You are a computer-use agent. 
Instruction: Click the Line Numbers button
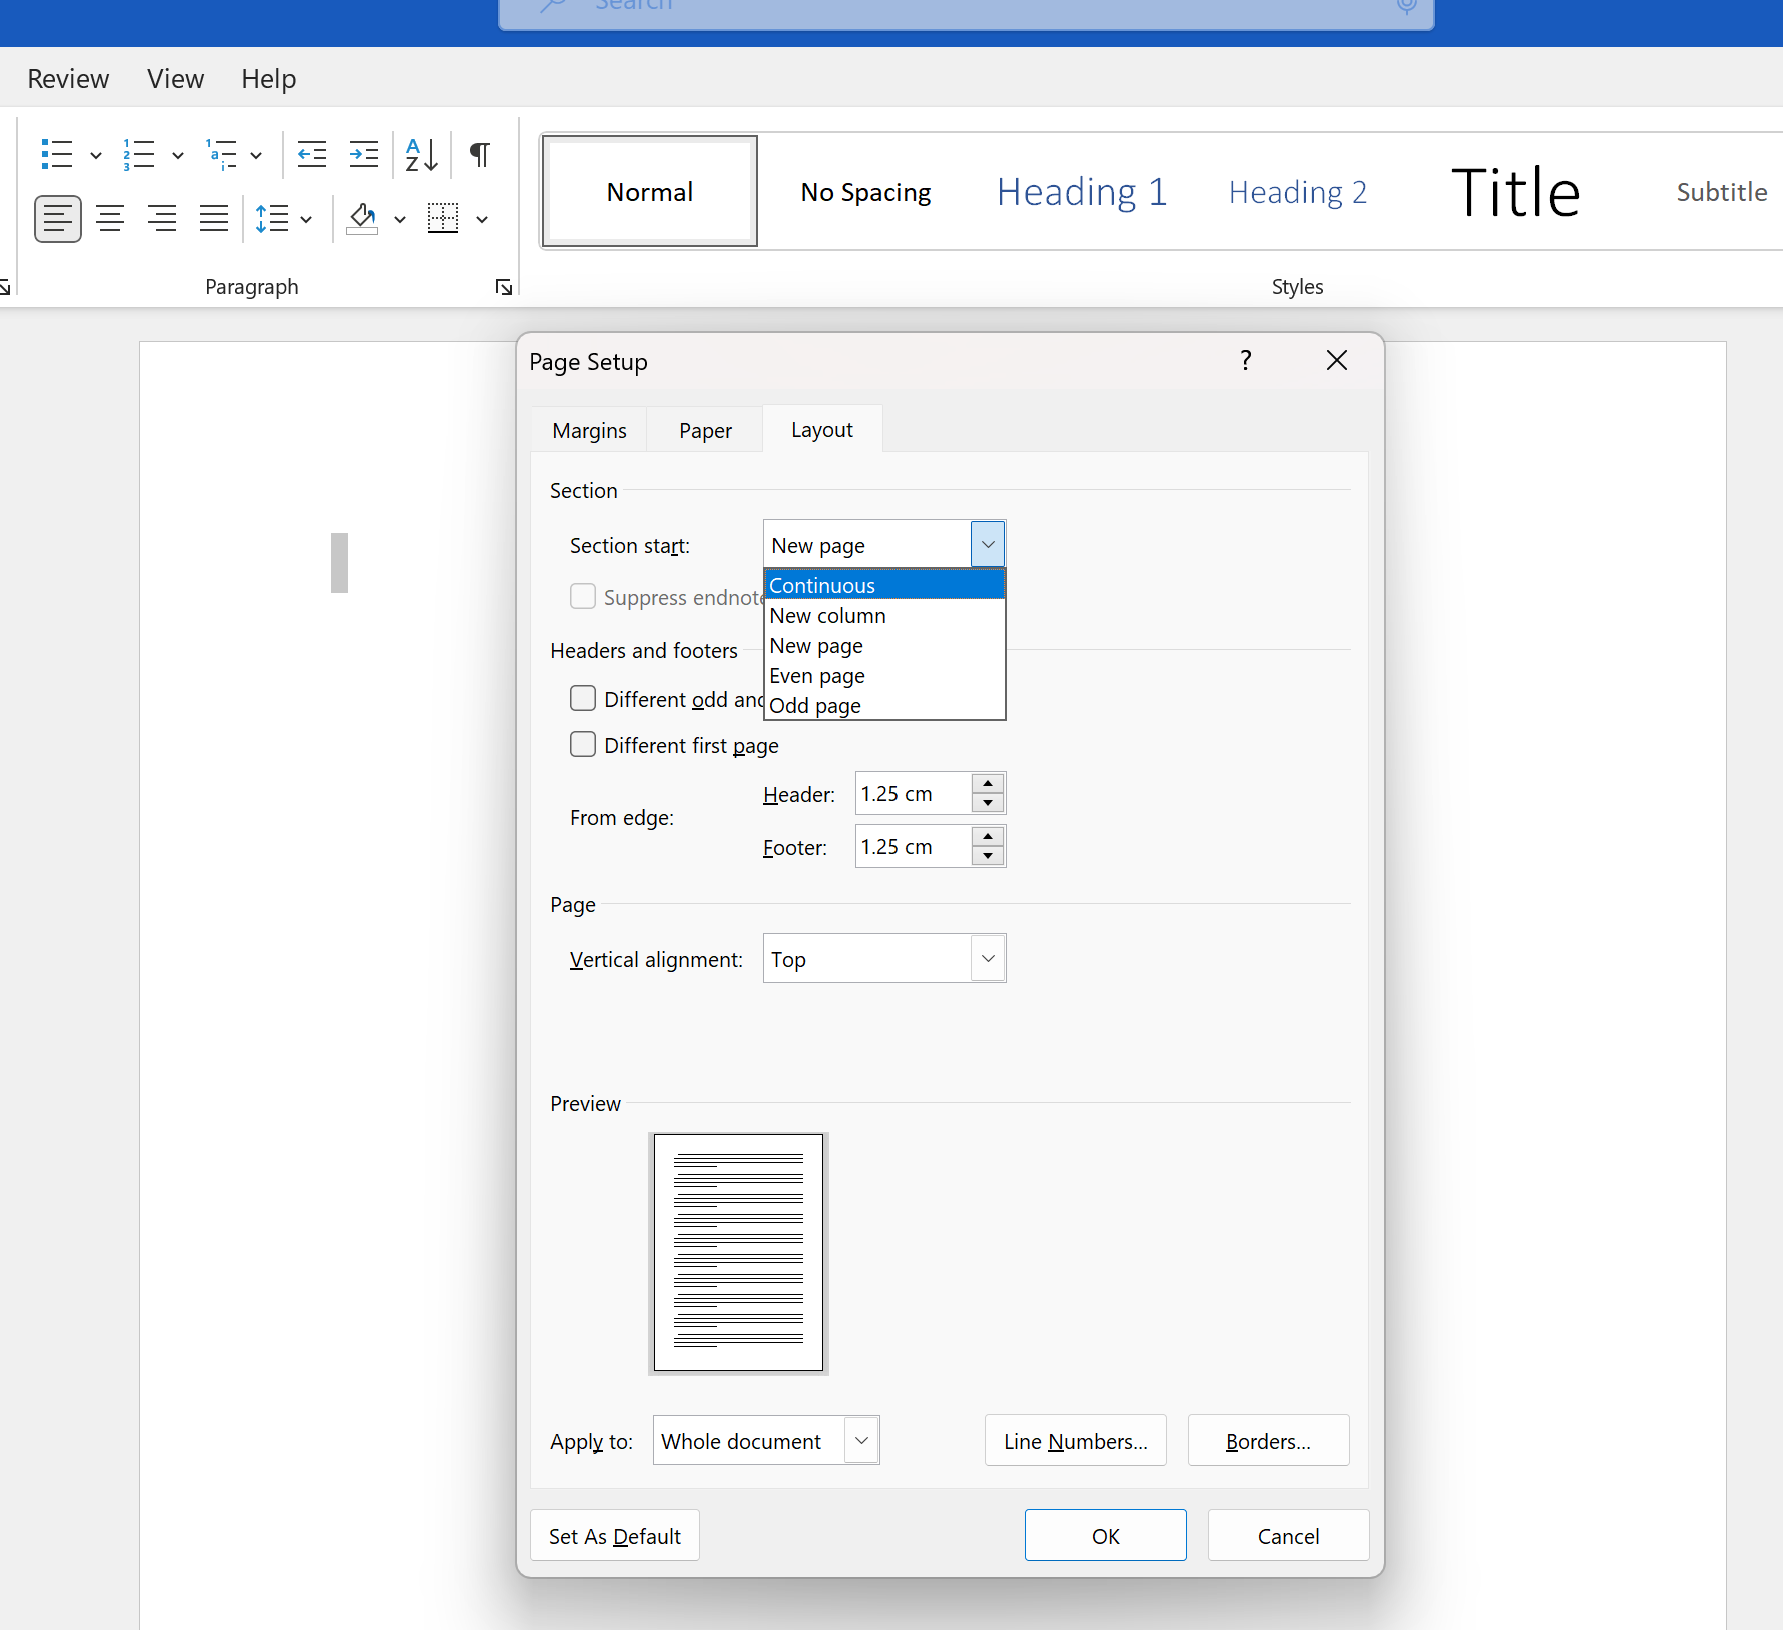[1075, 1441]
